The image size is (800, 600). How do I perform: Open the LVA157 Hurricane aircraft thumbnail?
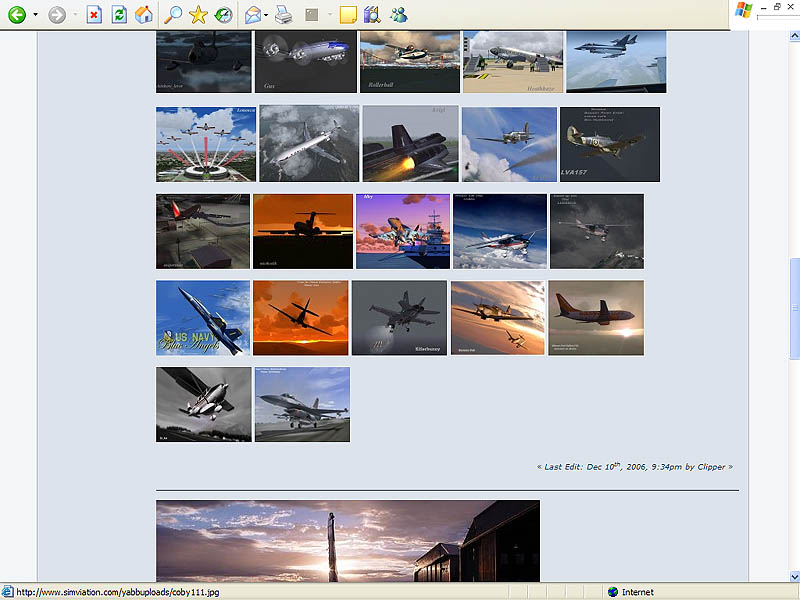[609, 144]
